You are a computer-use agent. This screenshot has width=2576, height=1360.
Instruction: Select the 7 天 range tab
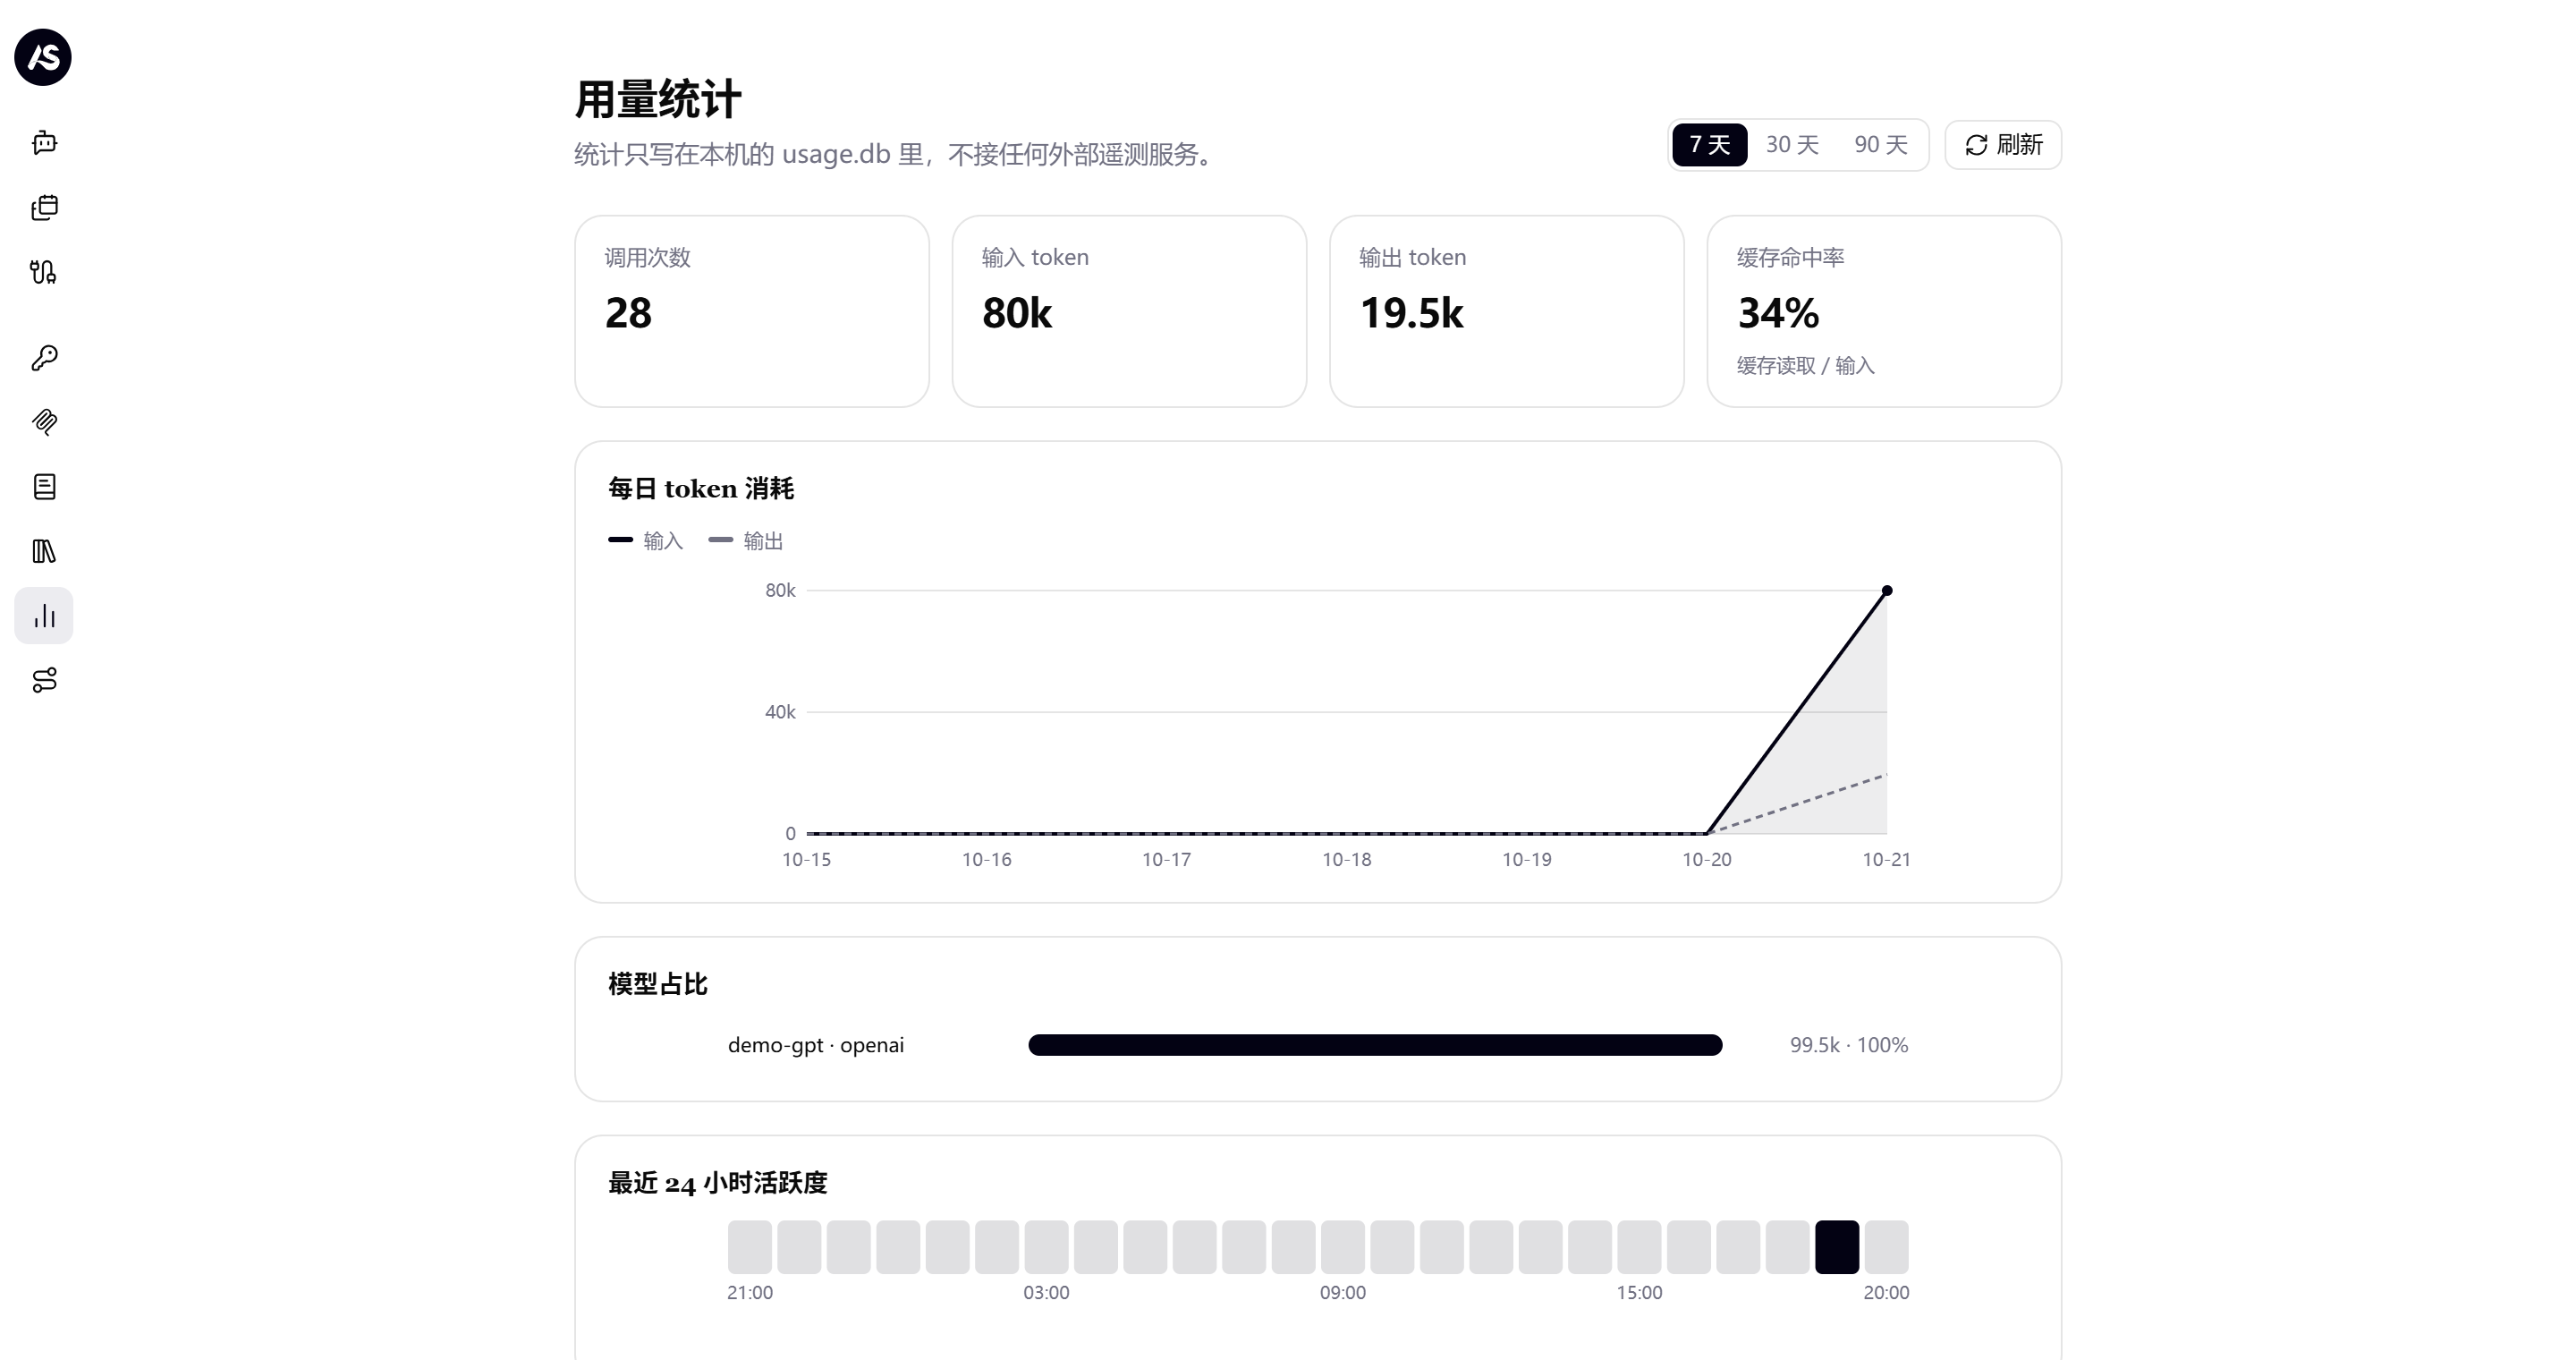click(x=1709, y=145)
